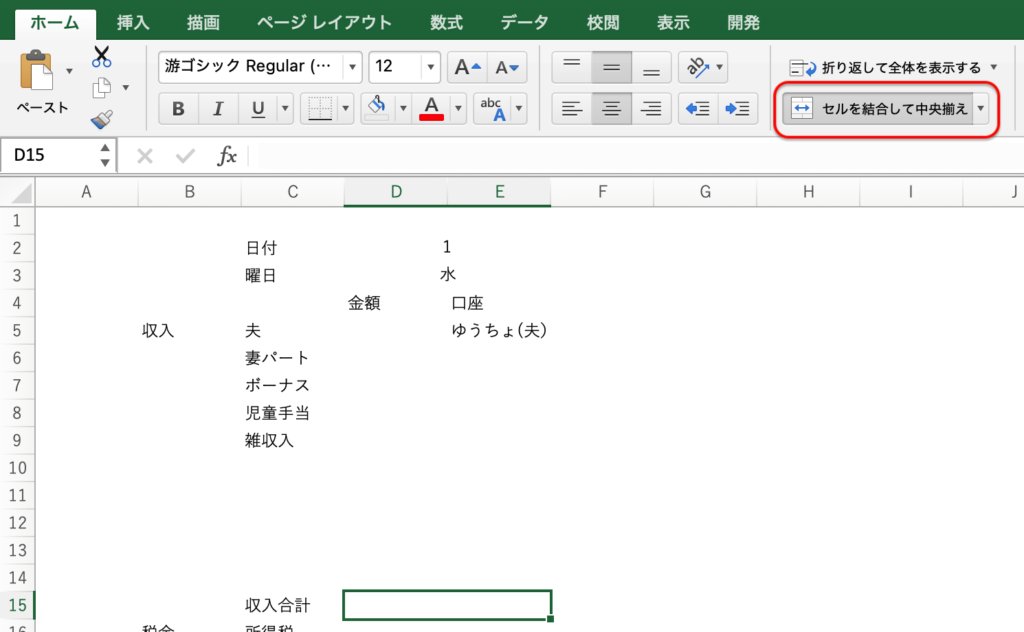Toggle Bold formatting
The image size is (1024, 632).
[178, 109]
